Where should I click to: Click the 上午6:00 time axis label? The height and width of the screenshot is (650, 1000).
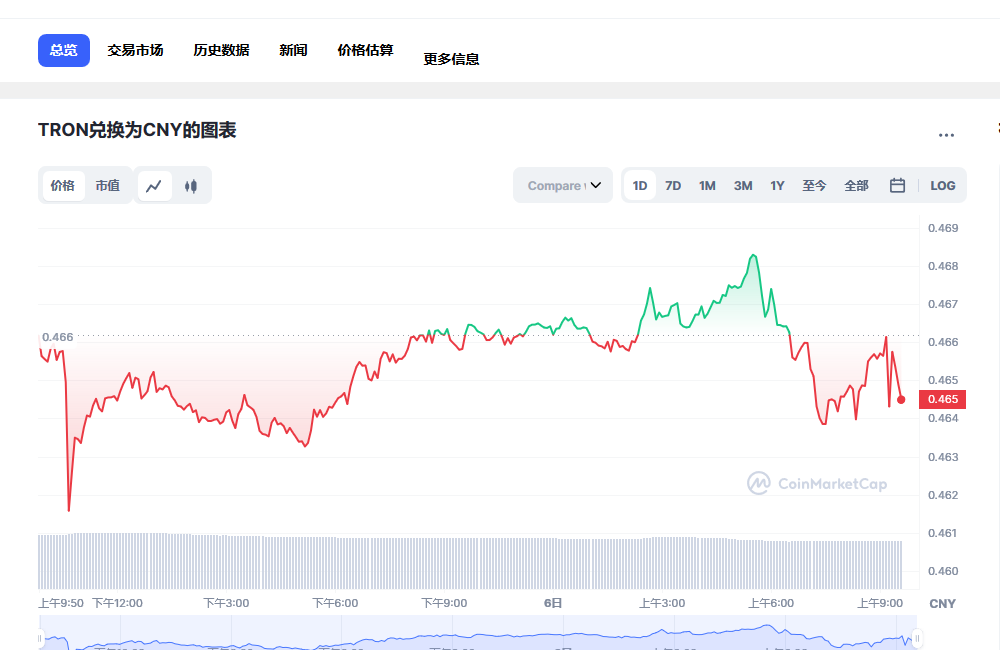(x=771, y=603)
